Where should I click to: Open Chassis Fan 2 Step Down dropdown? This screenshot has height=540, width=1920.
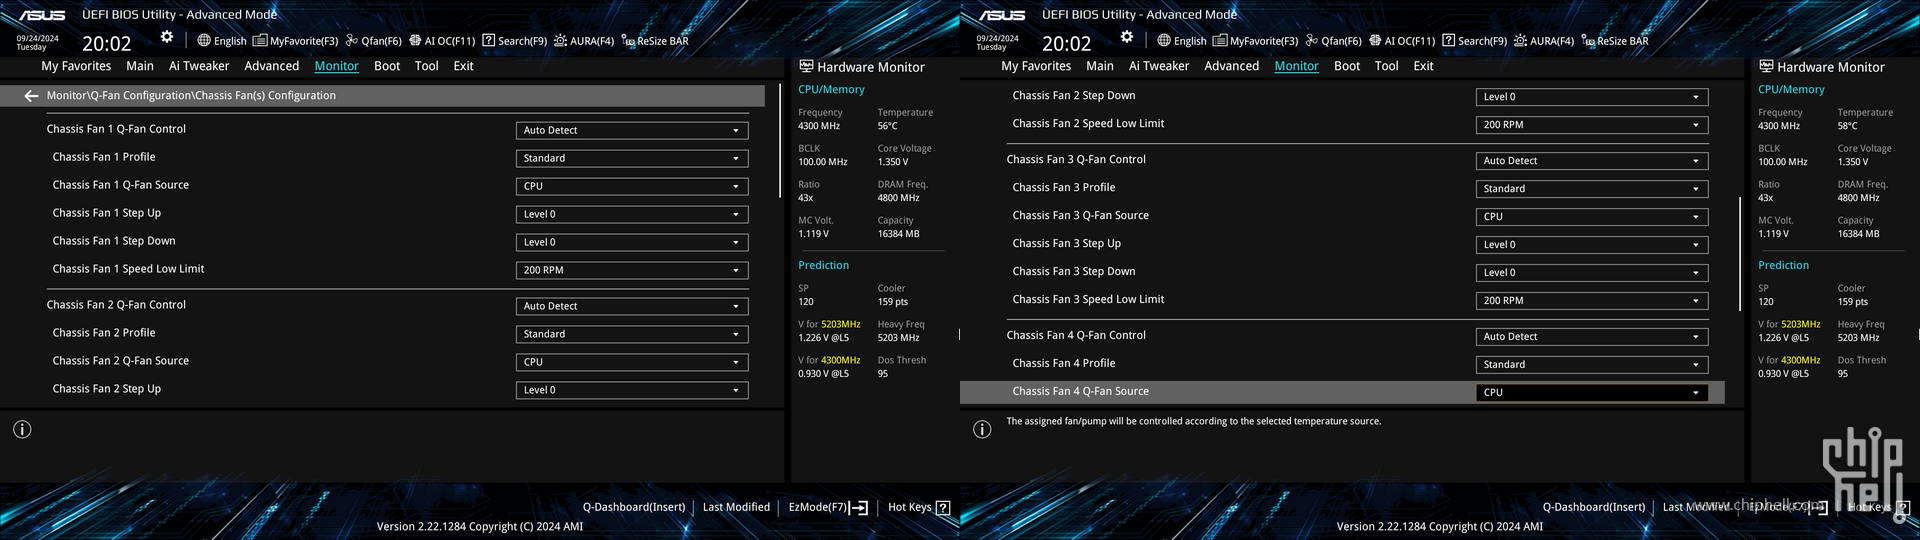pyautogui.click(x=1592, y=97)
